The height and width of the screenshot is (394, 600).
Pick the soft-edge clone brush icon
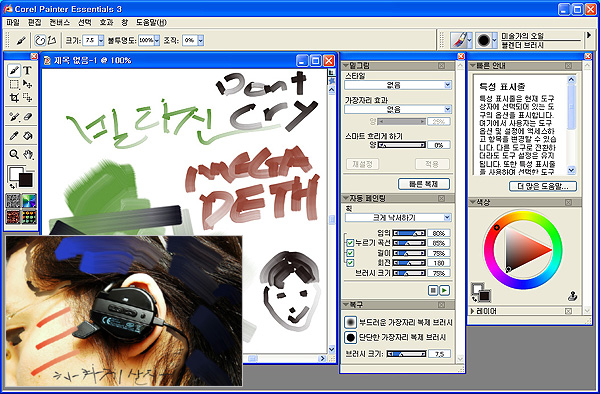(350, 322)
